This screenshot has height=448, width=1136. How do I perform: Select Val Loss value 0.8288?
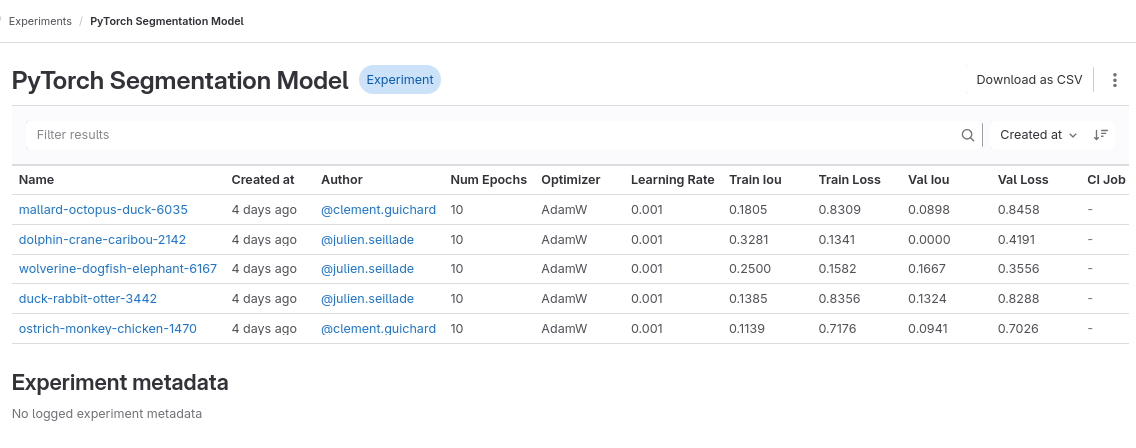pyautogui.click(x=1018, y=299)
